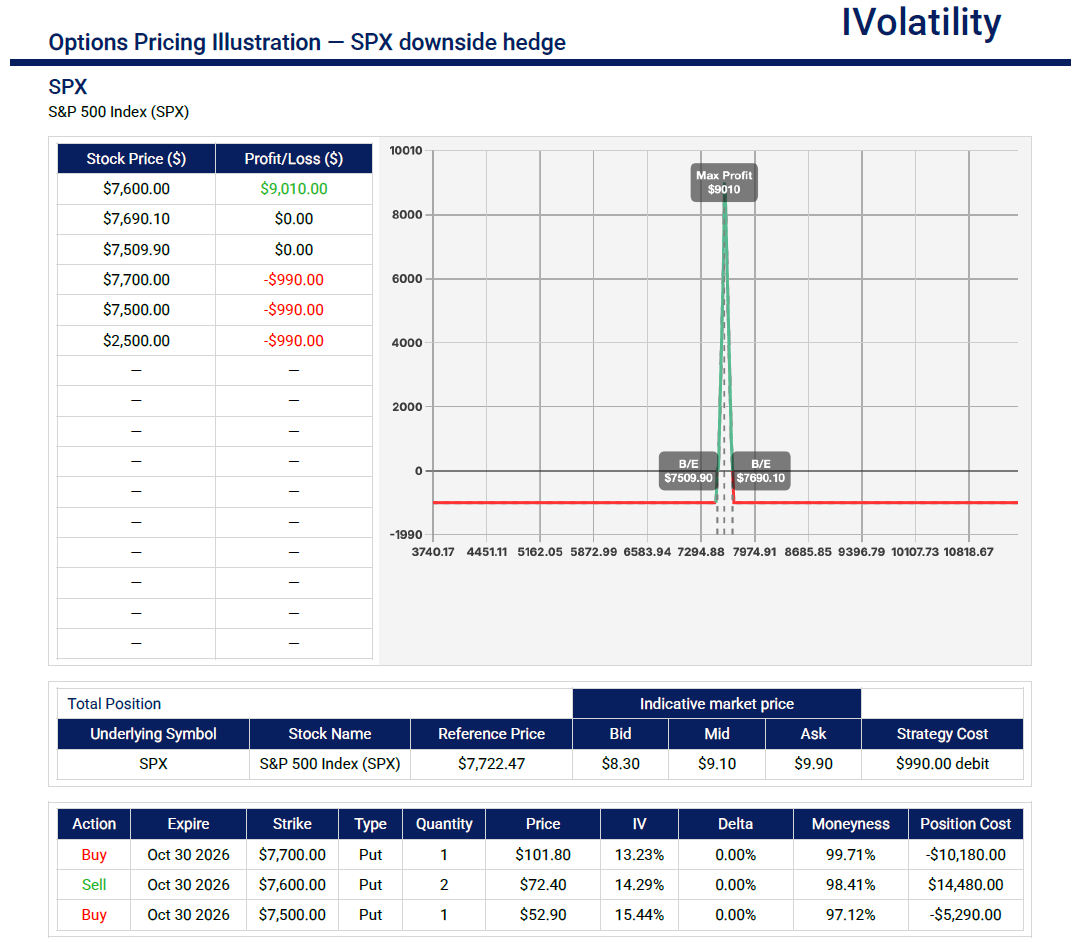Click the 'Moneyness' column header
The height and width of the screenshot is (942, 1085).
850,824
